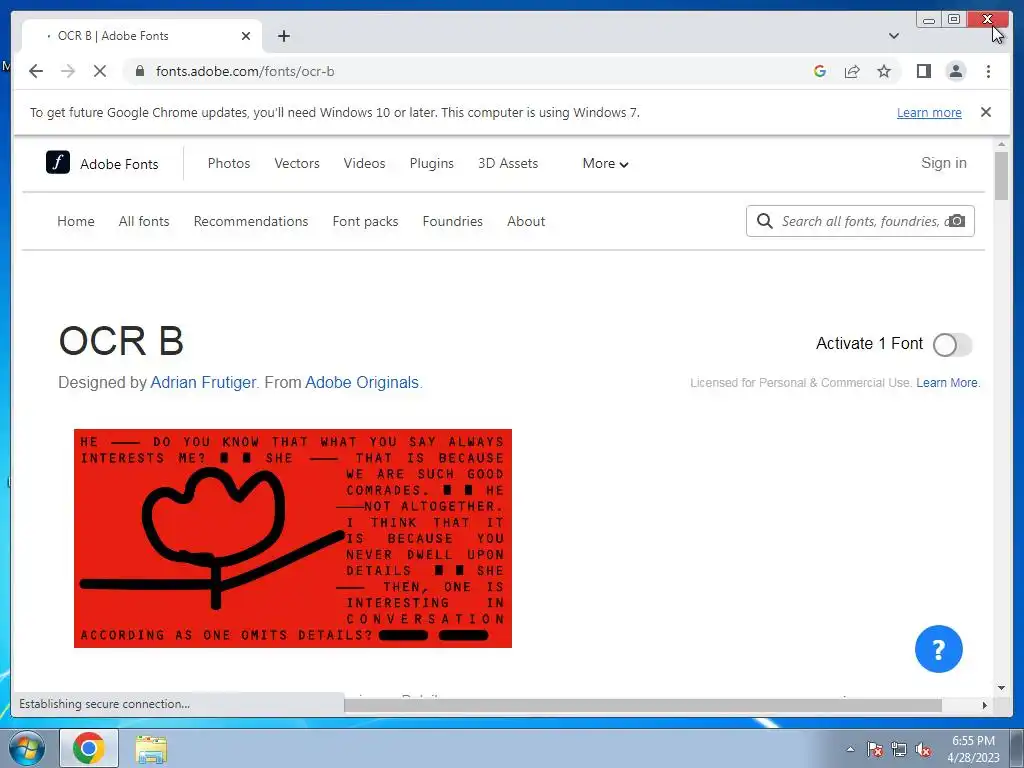Open the Foundries page
Viewport: 1024px width, 768px height.
pyautogui.click(x=453, y=221)
